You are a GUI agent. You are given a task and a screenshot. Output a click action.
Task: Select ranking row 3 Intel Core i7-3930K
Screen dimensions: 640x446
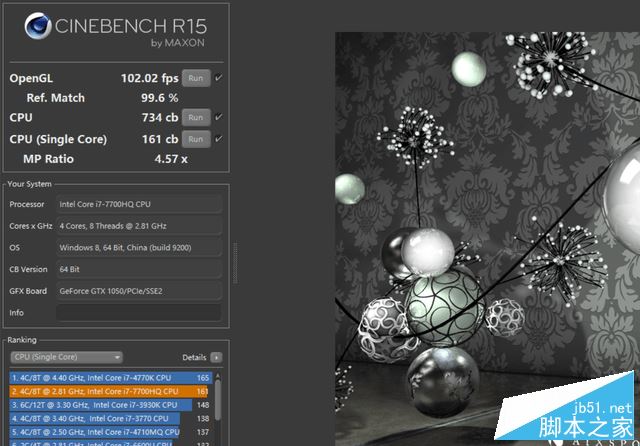[109, 405]
